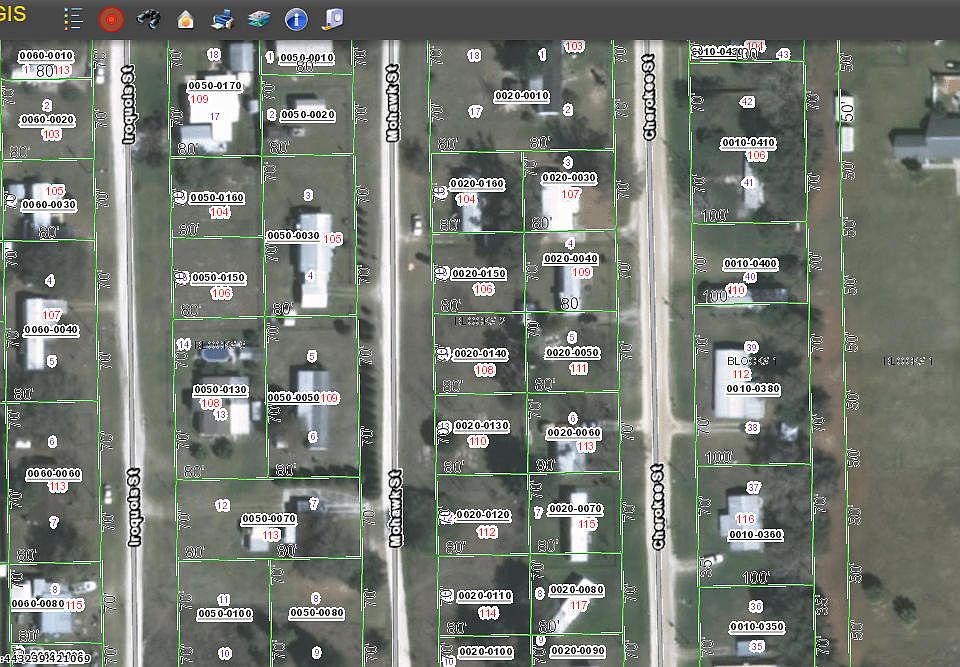
Task: Print the map with printer icon
Action: pyautogui.click(x=224, y=18)
